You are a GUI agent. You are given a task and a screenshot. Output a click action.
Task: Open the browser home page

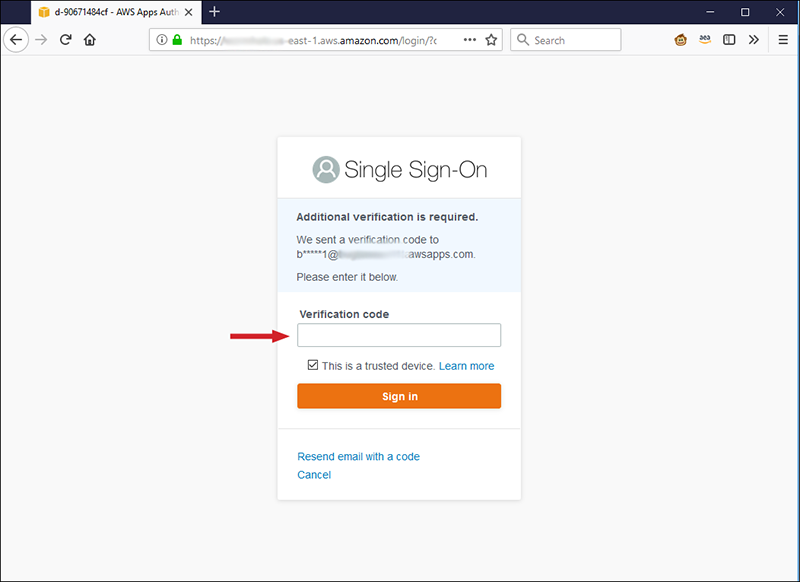coord(90,39)
